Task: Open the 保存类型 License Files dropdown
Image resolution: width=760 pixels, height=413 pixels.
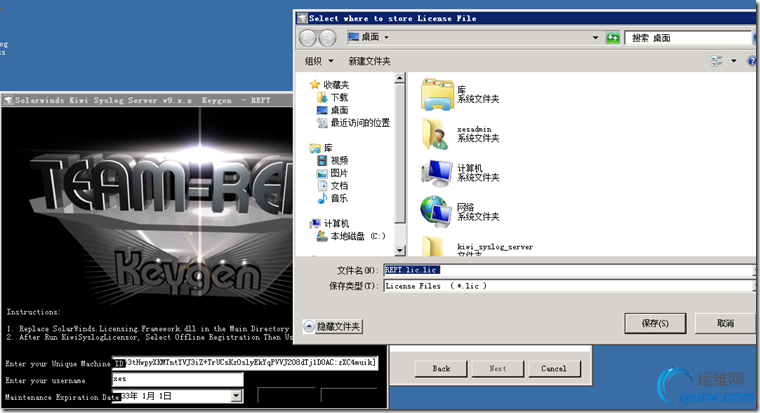Action: pos(569,286)
